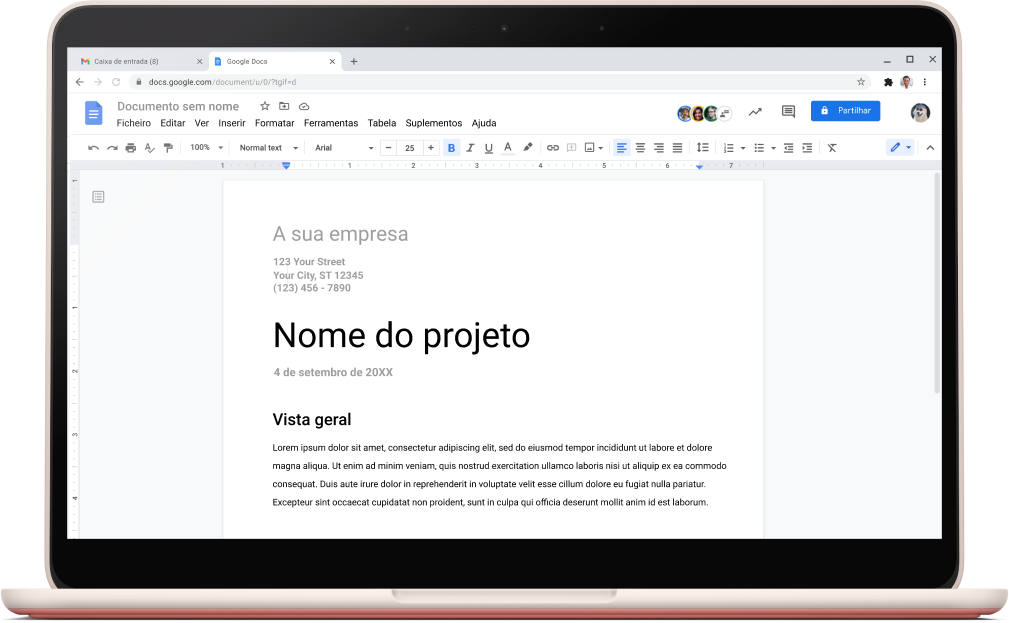Open the comment history icon
The height and width of the screenshot is (623, 1009).
pyautogui.click(x=788, y=112)
